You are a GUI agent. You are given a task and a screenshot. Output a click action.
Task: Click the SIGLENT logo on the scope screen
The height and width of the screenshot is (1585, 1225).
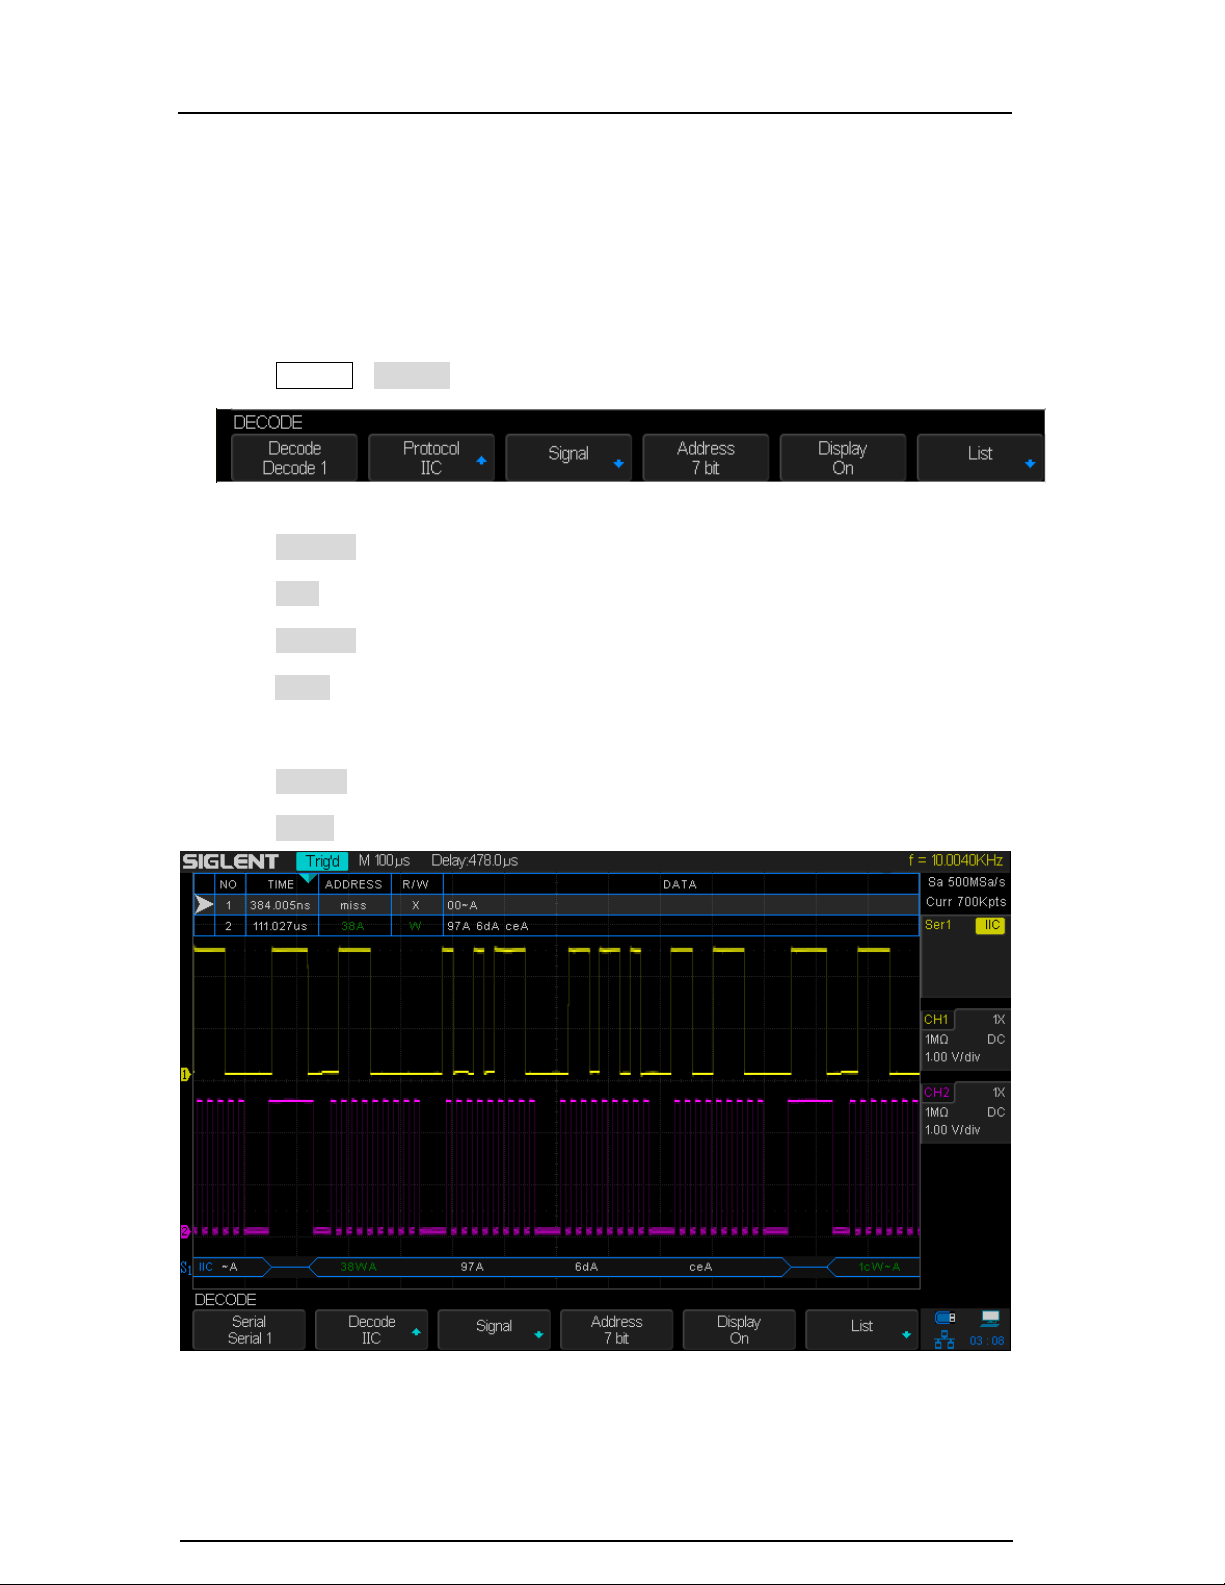coord(230,861)
